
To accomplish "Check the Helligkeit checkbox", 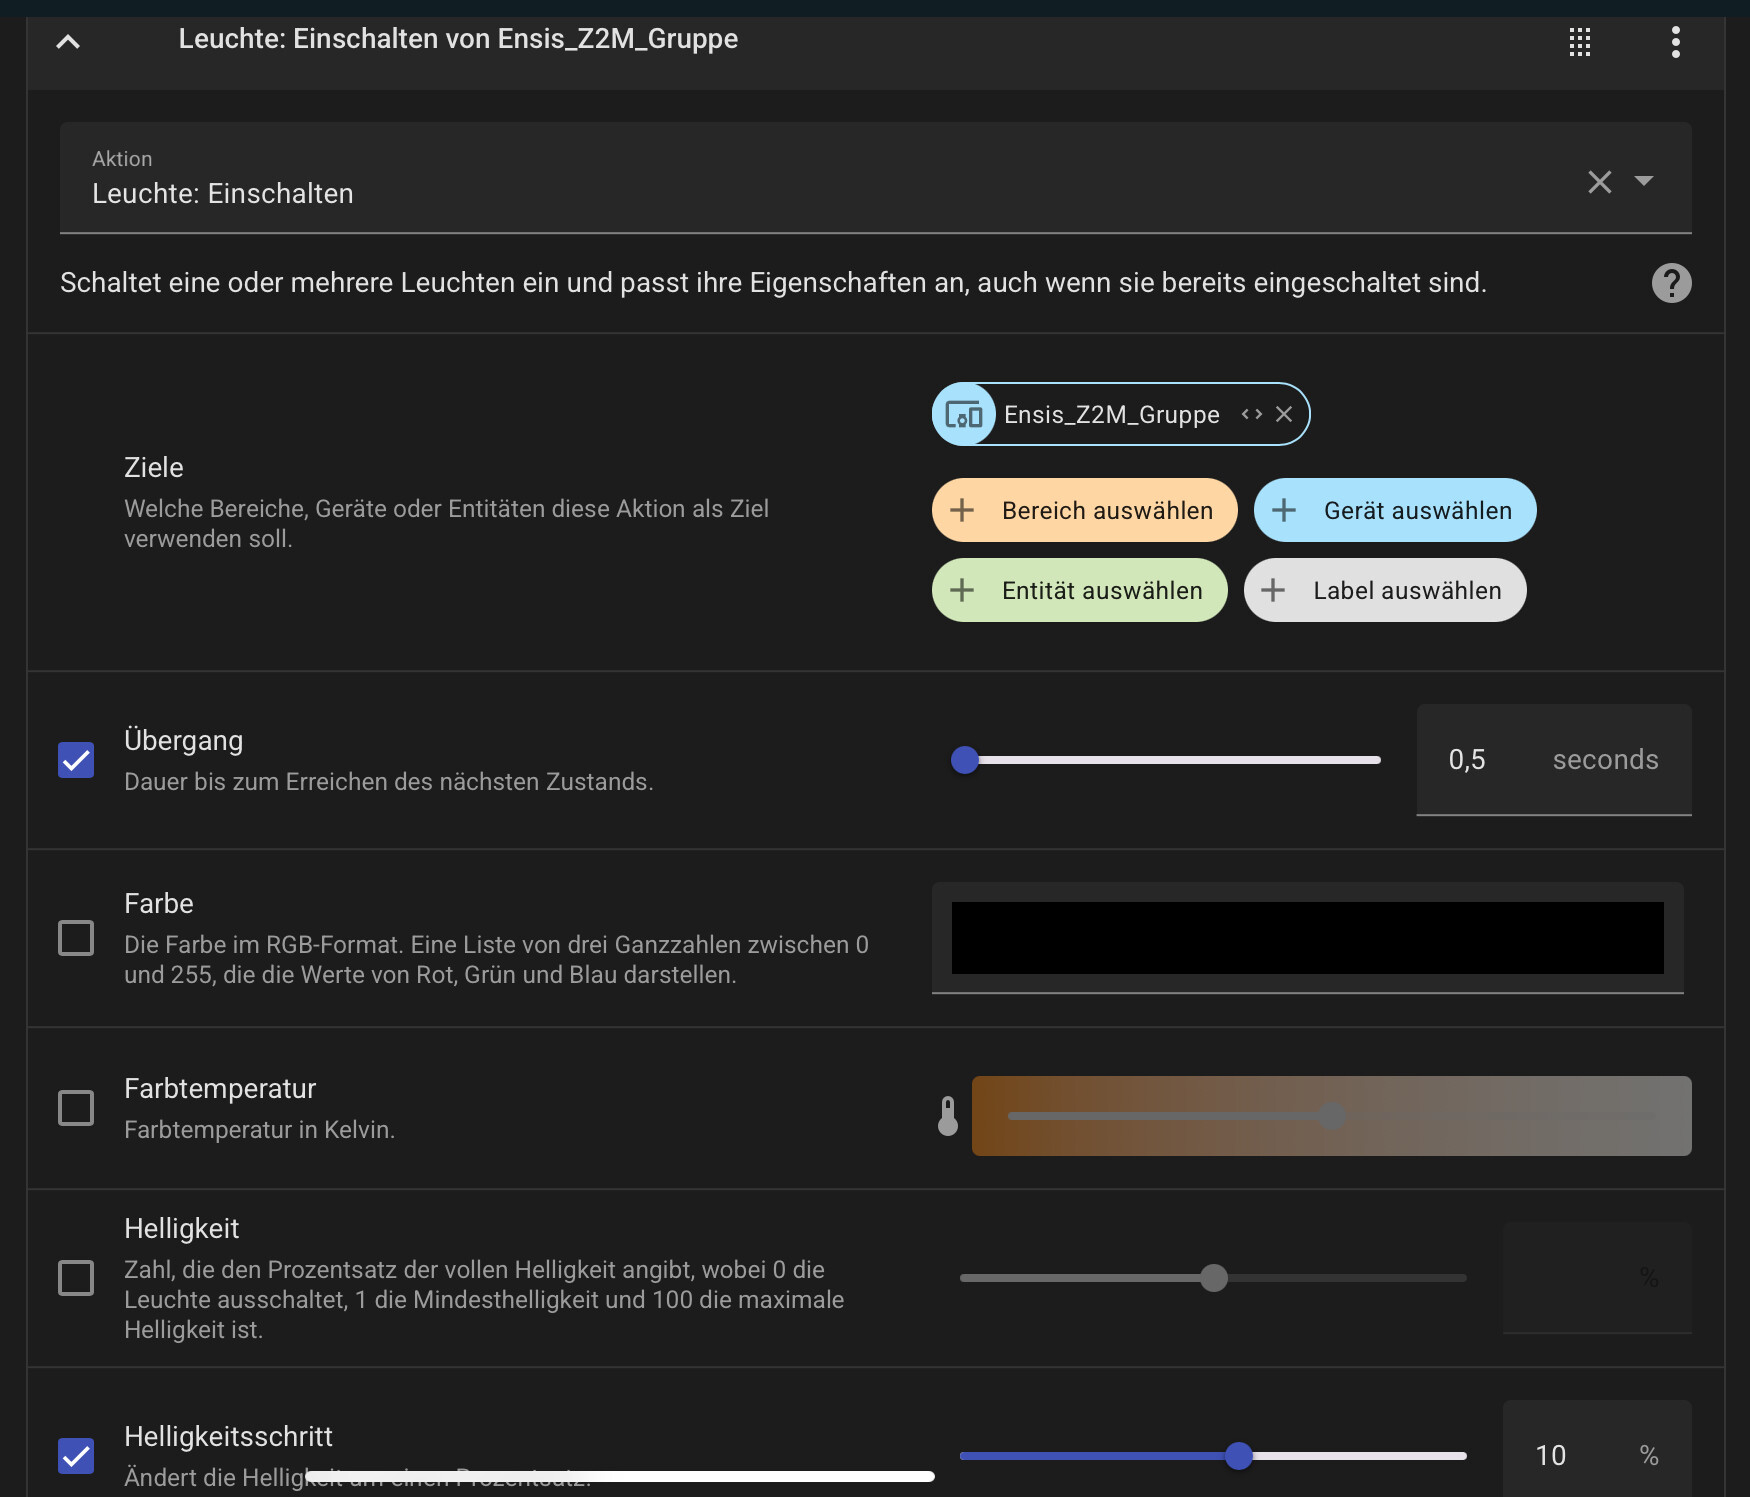I will 76,1278.
